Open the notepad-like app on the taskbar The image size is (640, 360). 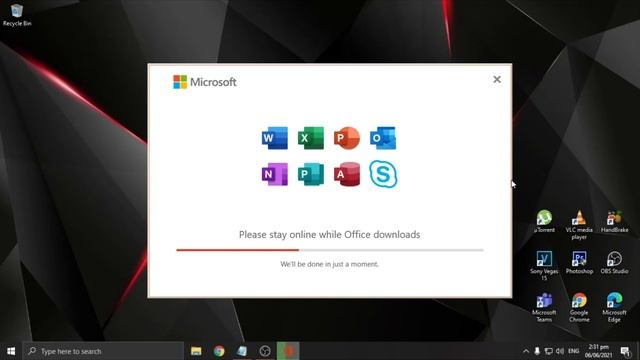point(242,351)
